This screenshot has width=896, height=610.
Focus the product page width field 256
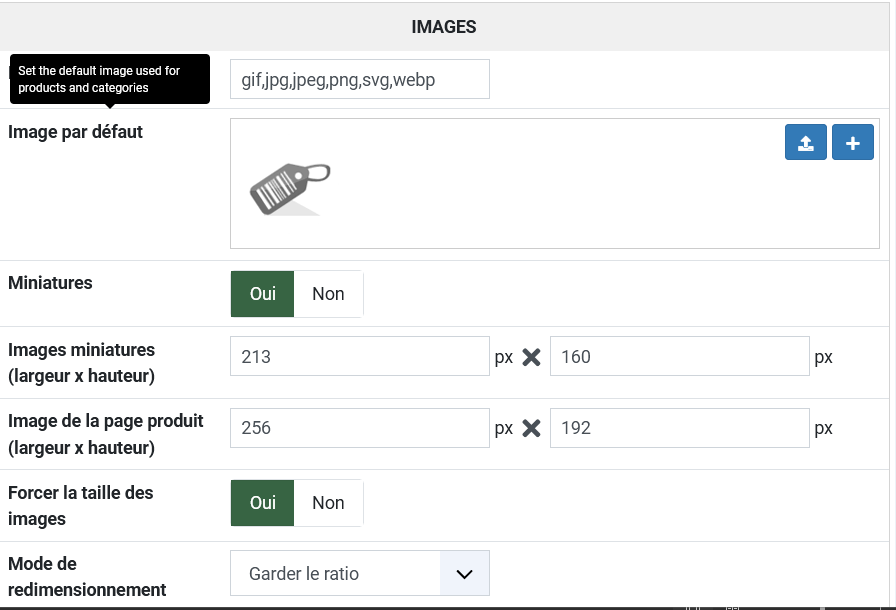(359, 428)
